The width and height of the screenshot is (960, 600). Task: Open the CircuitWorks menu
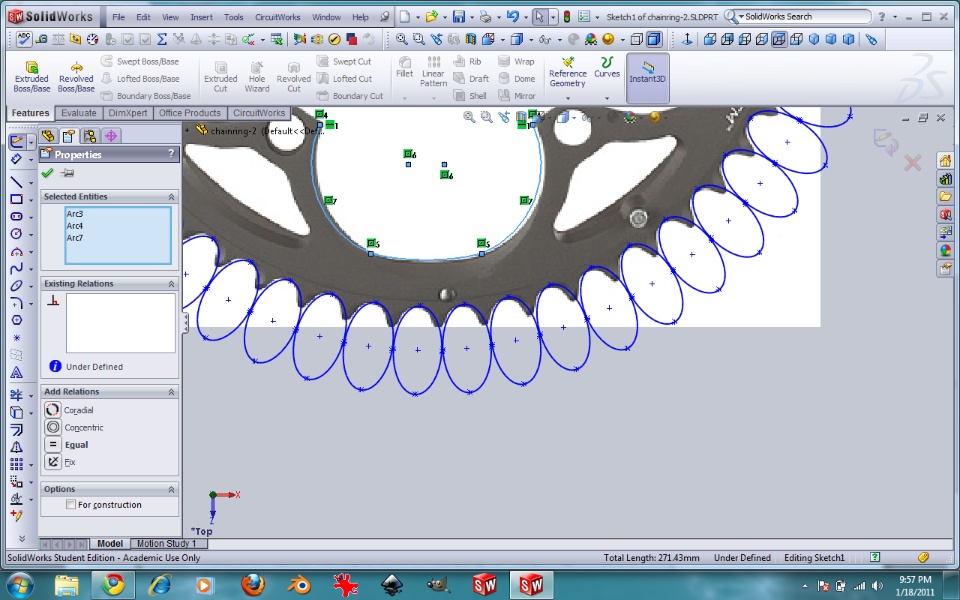277,17
